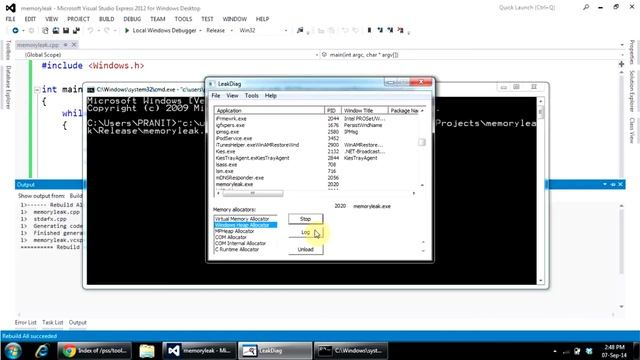Close Output panel with X icon
640x360 pixels.
tap(620, 184)
